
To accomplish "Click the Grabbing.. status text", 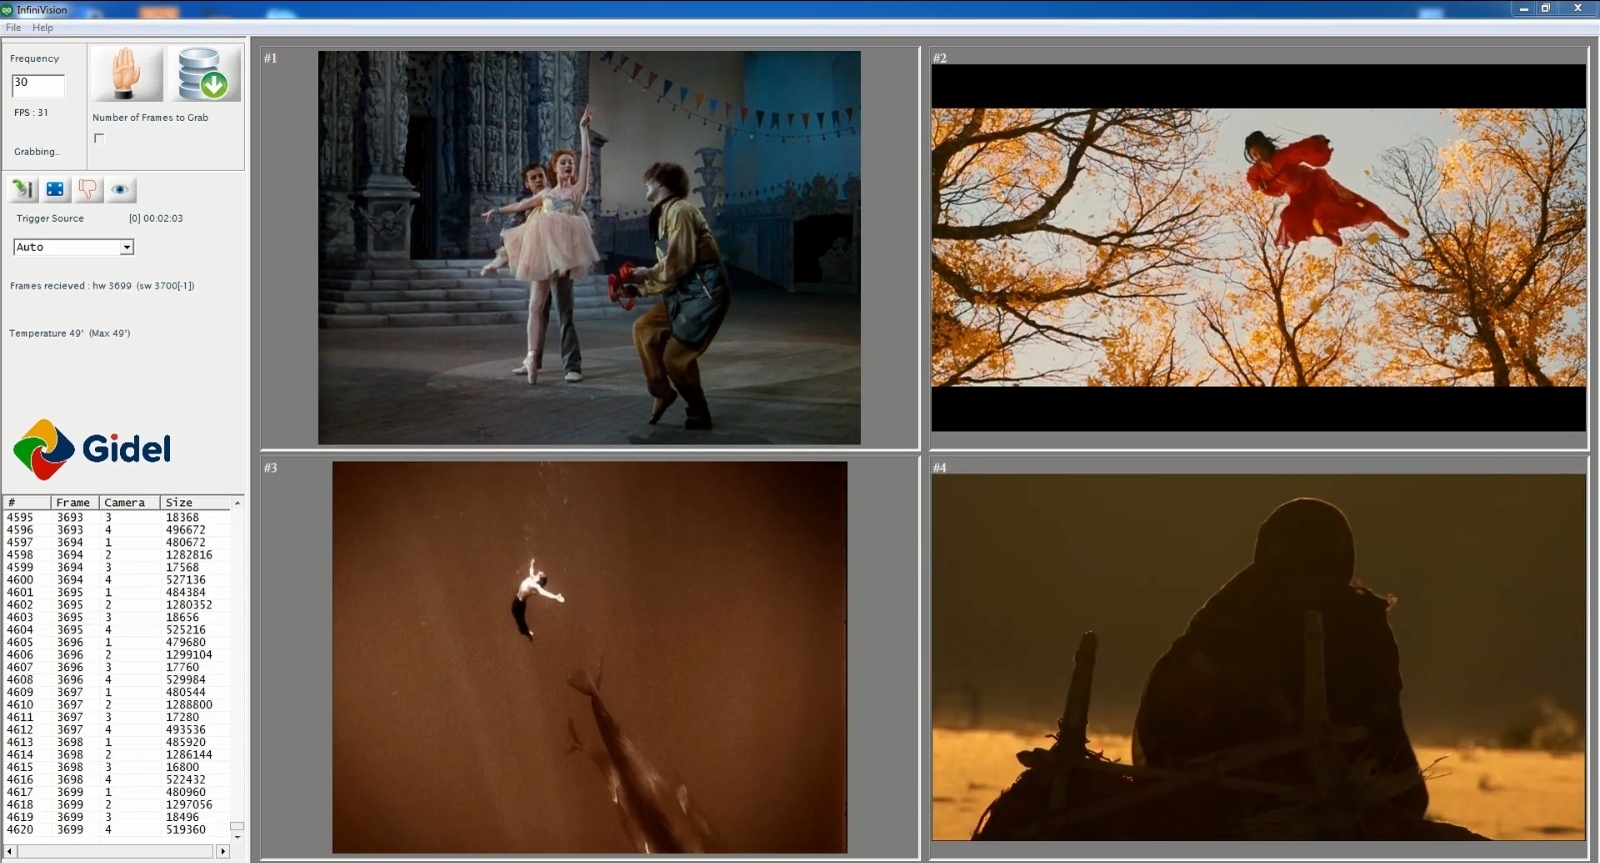I will (x=37, y=152).
